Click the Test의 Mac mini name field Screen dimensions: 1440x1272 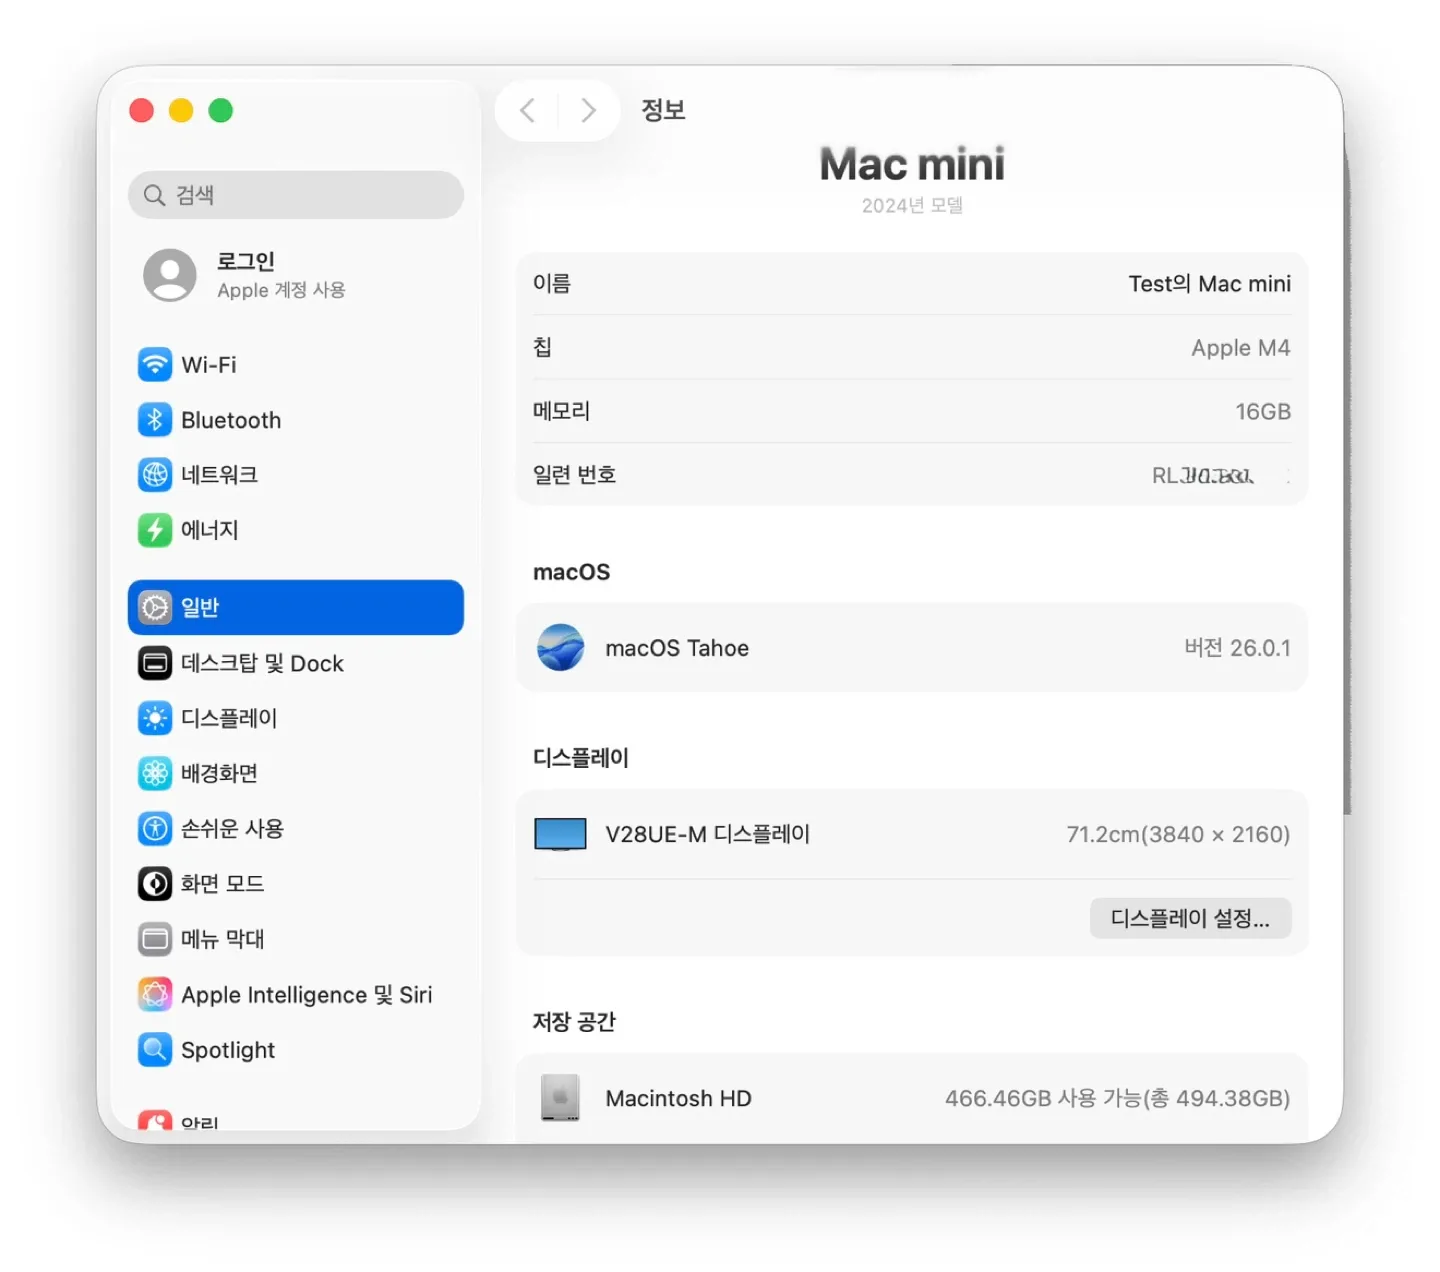pyautogui.click(x=1208, y=284)
